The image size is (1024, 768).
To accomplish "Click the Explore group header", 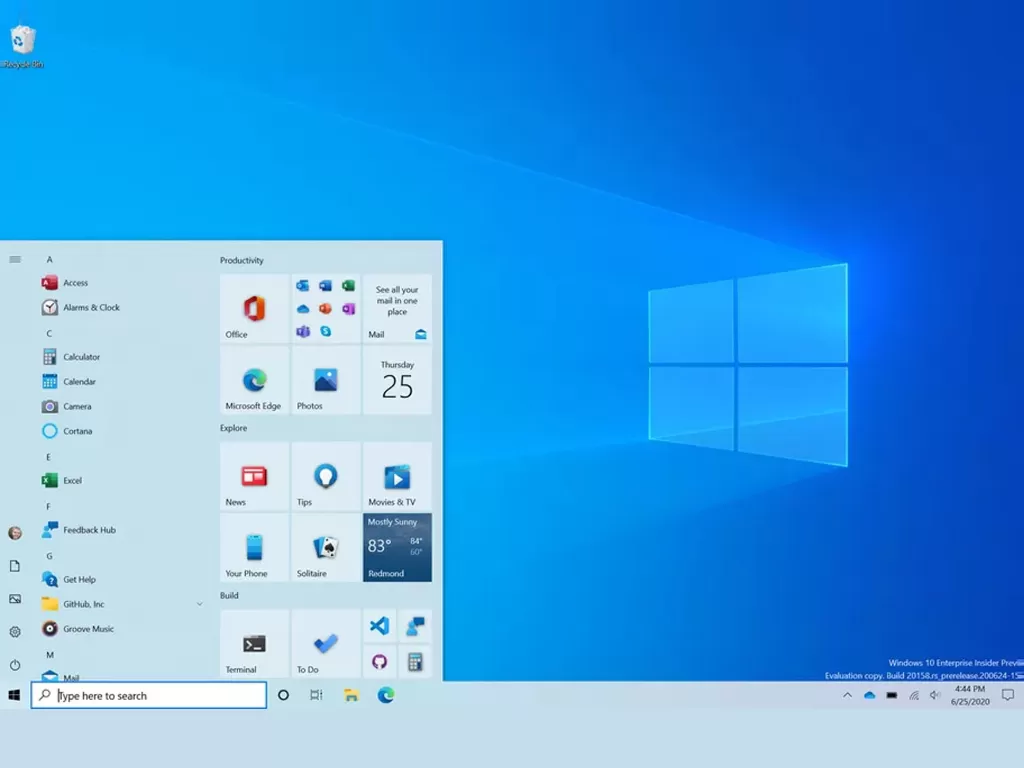I will point(233,428).
